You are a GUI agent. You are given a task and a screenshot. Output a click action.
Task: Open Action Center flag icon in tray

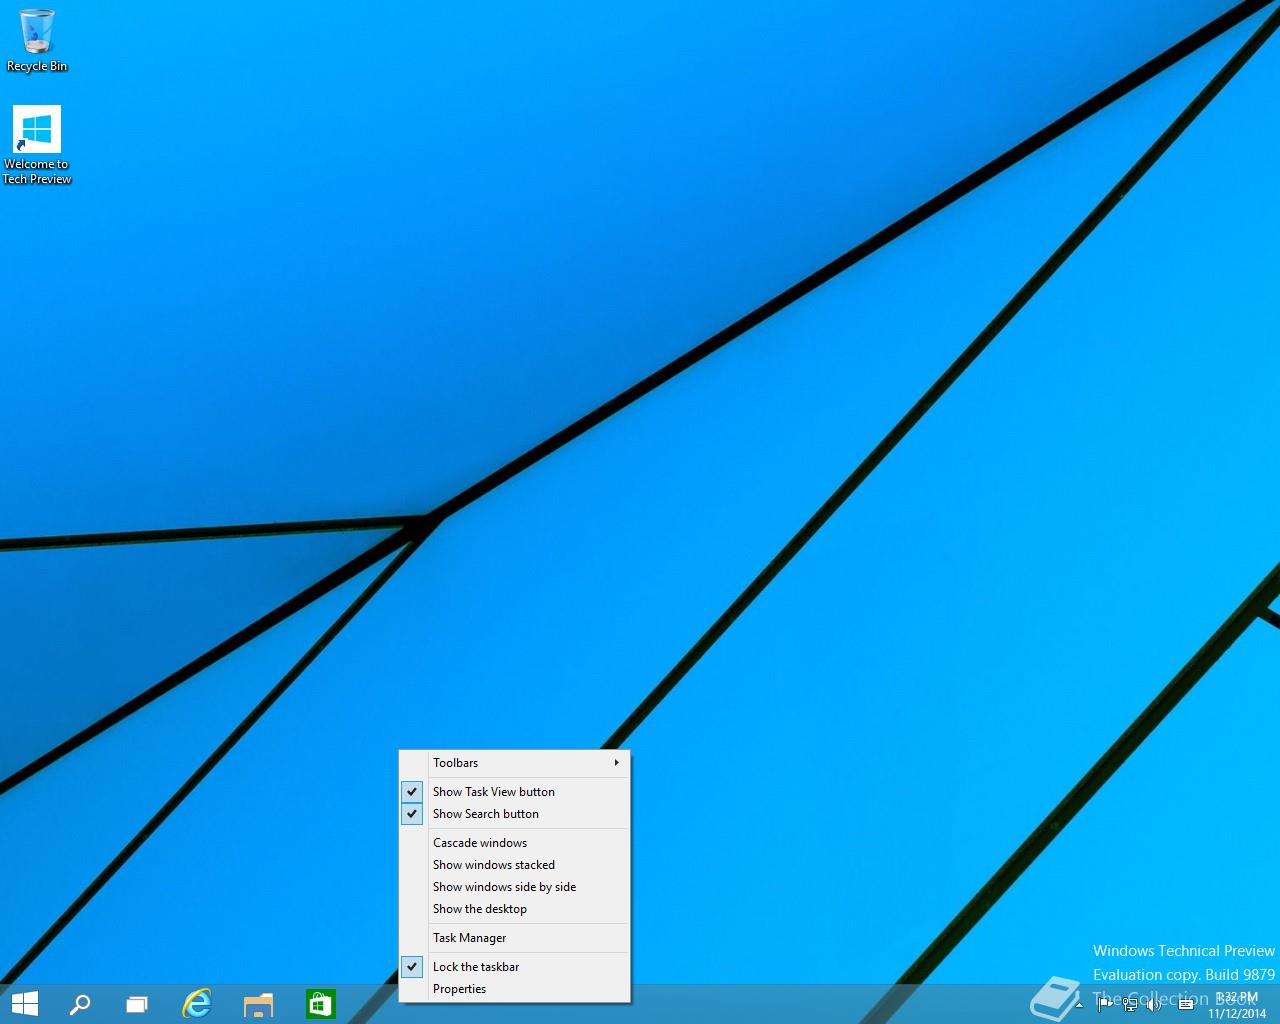coord(1104,1004)
